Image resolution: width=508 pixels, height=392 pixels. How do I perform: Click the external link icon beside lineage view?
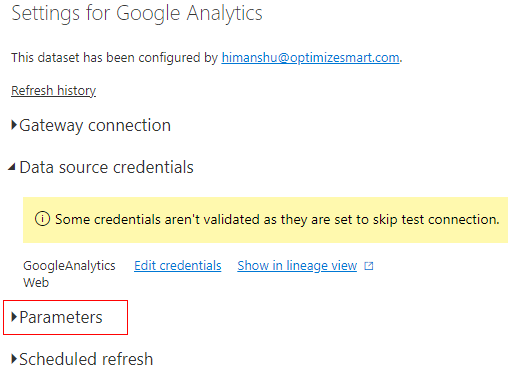[369, 266]
